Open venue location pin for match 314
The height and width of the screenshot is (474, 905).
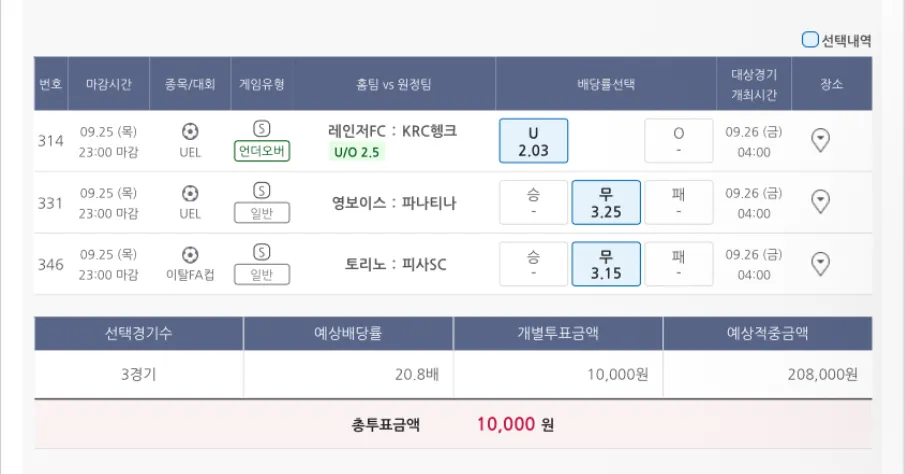tap(820, 140)
